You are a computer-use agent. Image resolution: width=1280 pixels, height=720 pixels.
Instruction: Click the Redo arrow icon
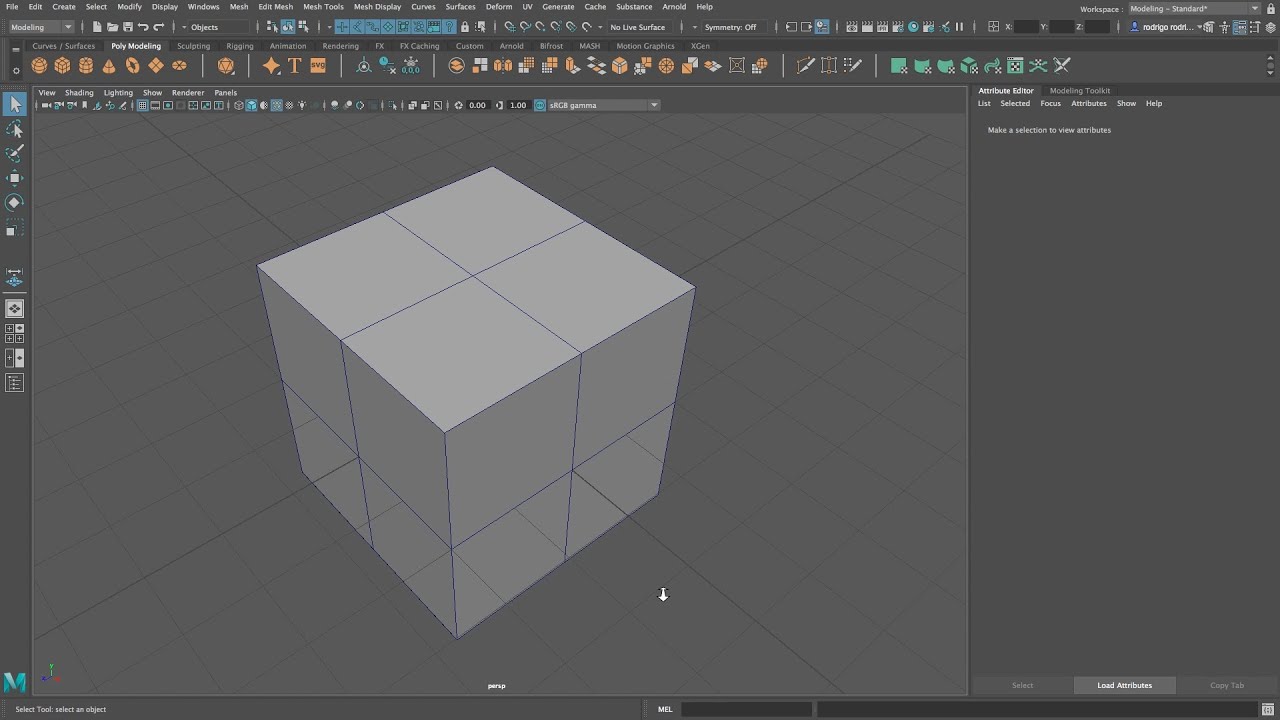tap(158, 27)
